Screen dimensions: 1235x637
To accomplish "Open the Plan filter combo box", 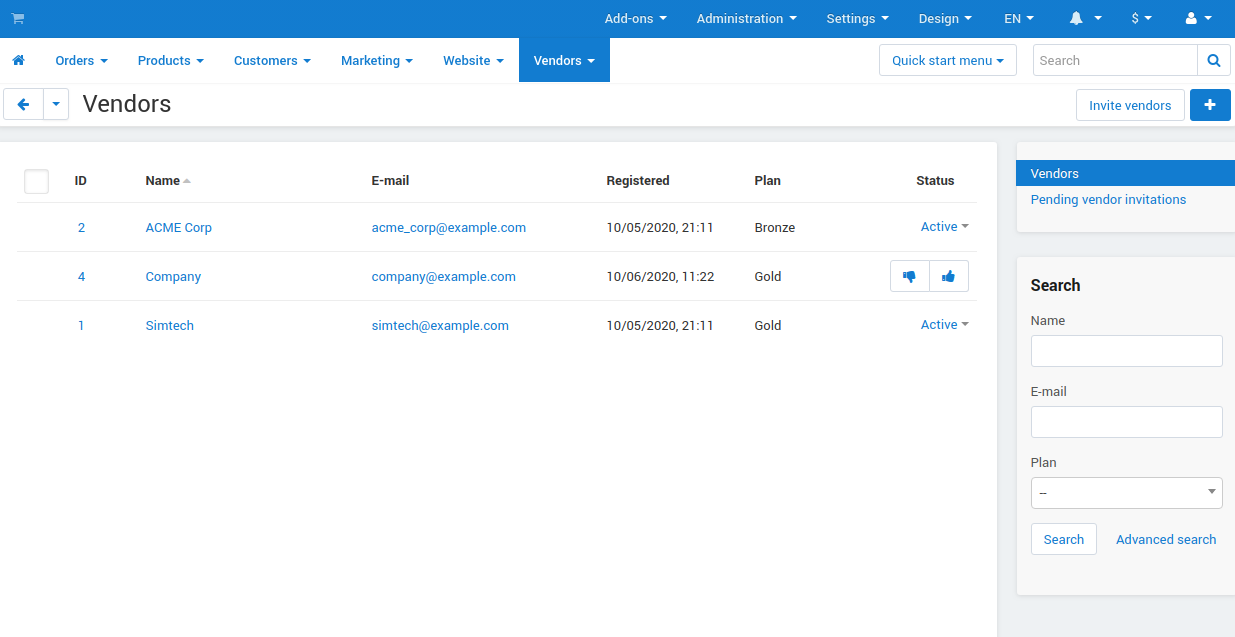I will click(1127, 493).
